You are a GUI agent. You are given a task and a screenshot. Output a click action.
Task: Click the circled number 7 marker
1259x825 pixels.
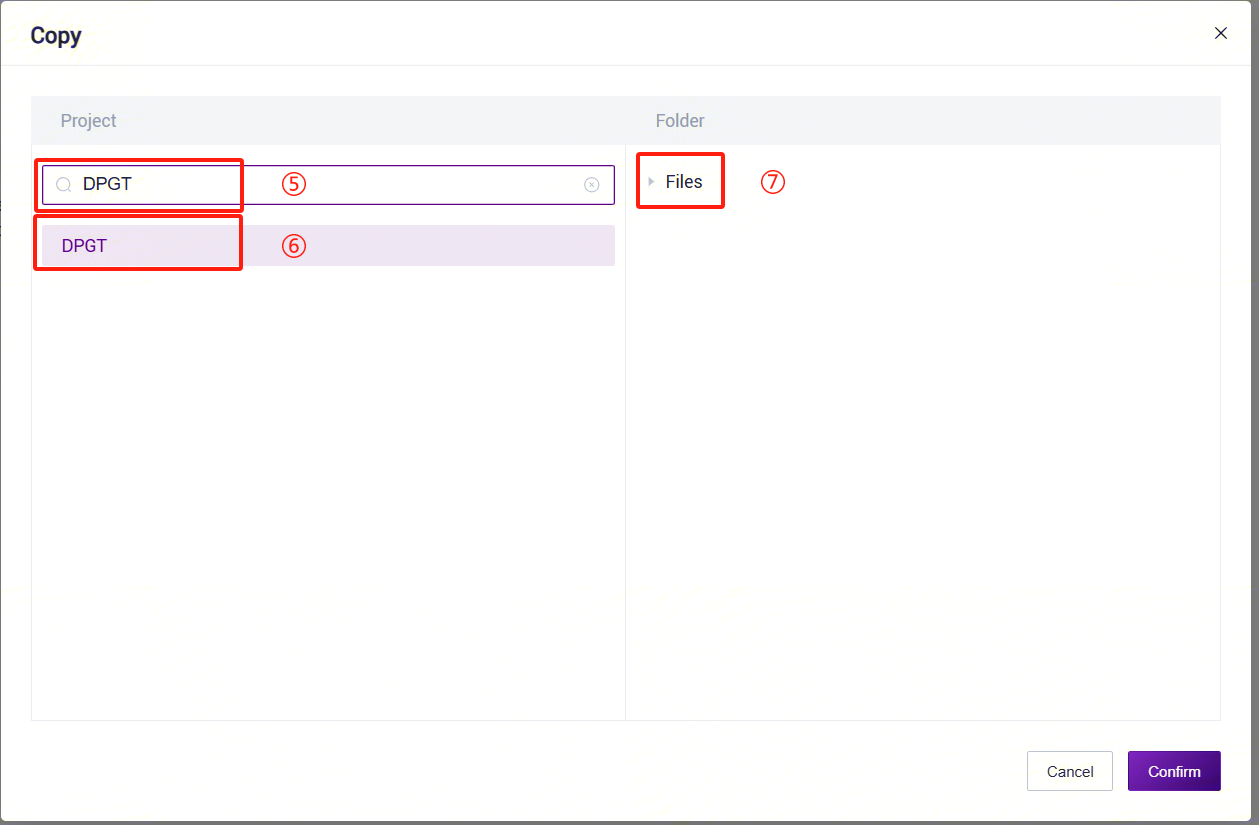773,182
